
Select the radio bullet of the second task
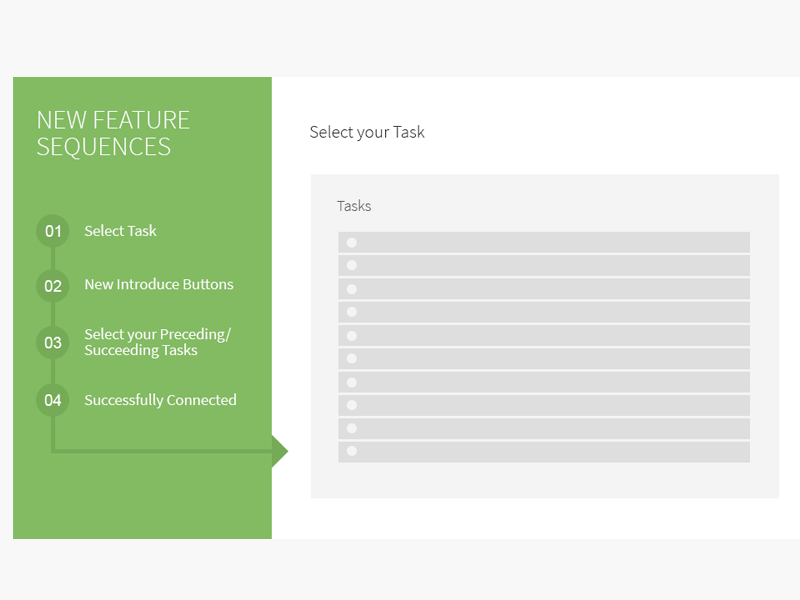tap(351, 265)
